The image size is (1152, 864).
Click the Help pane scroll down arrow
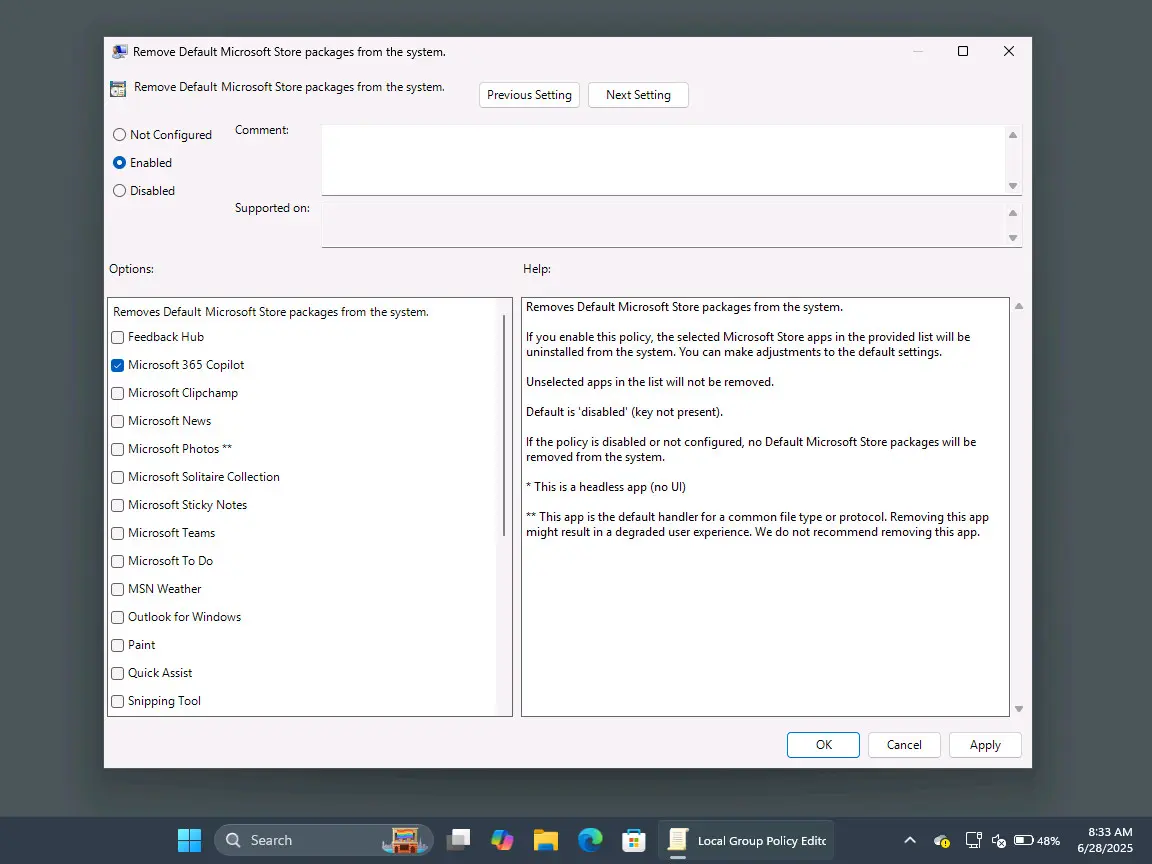coord(1019,709)
